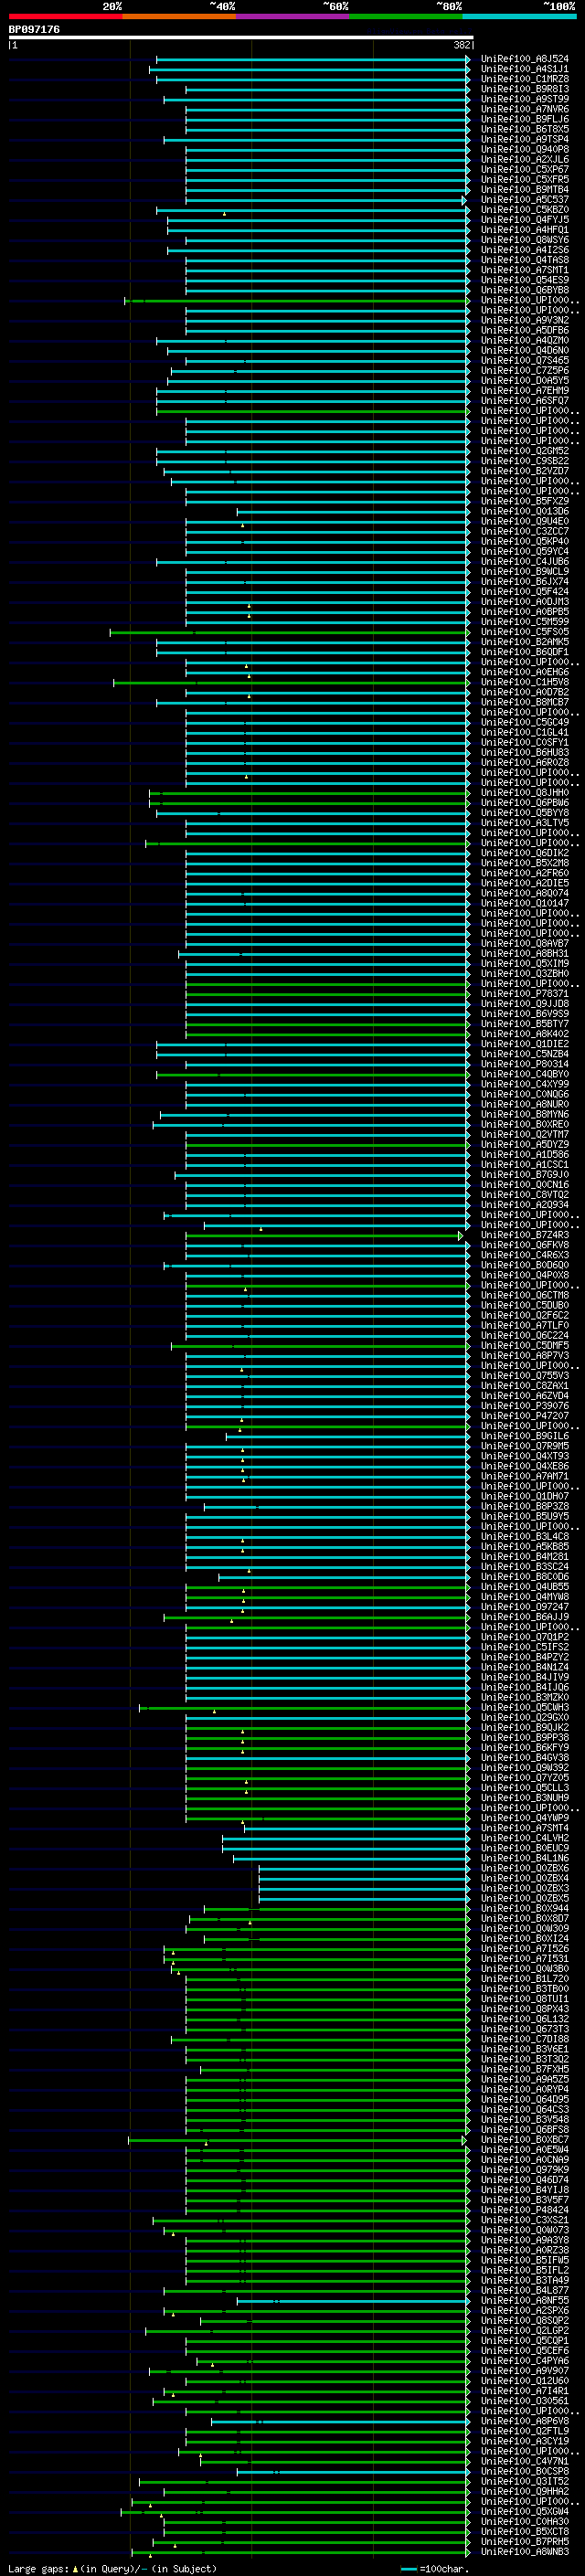Select the UniRef100_A6SFQ7 label
This screenshot has height=2576, width=585.
click(525, 401)
